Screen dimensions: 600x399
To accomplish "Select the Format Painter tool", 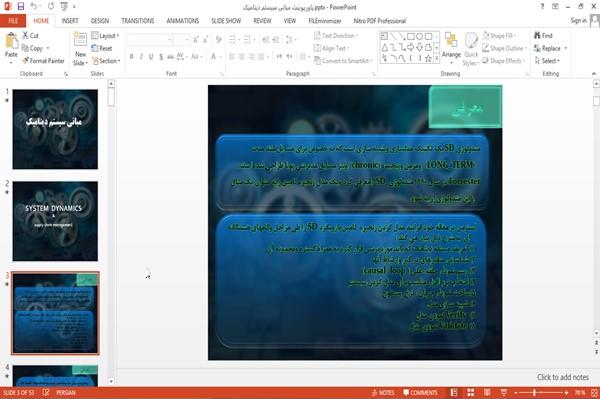I will (x=43, y=61).
